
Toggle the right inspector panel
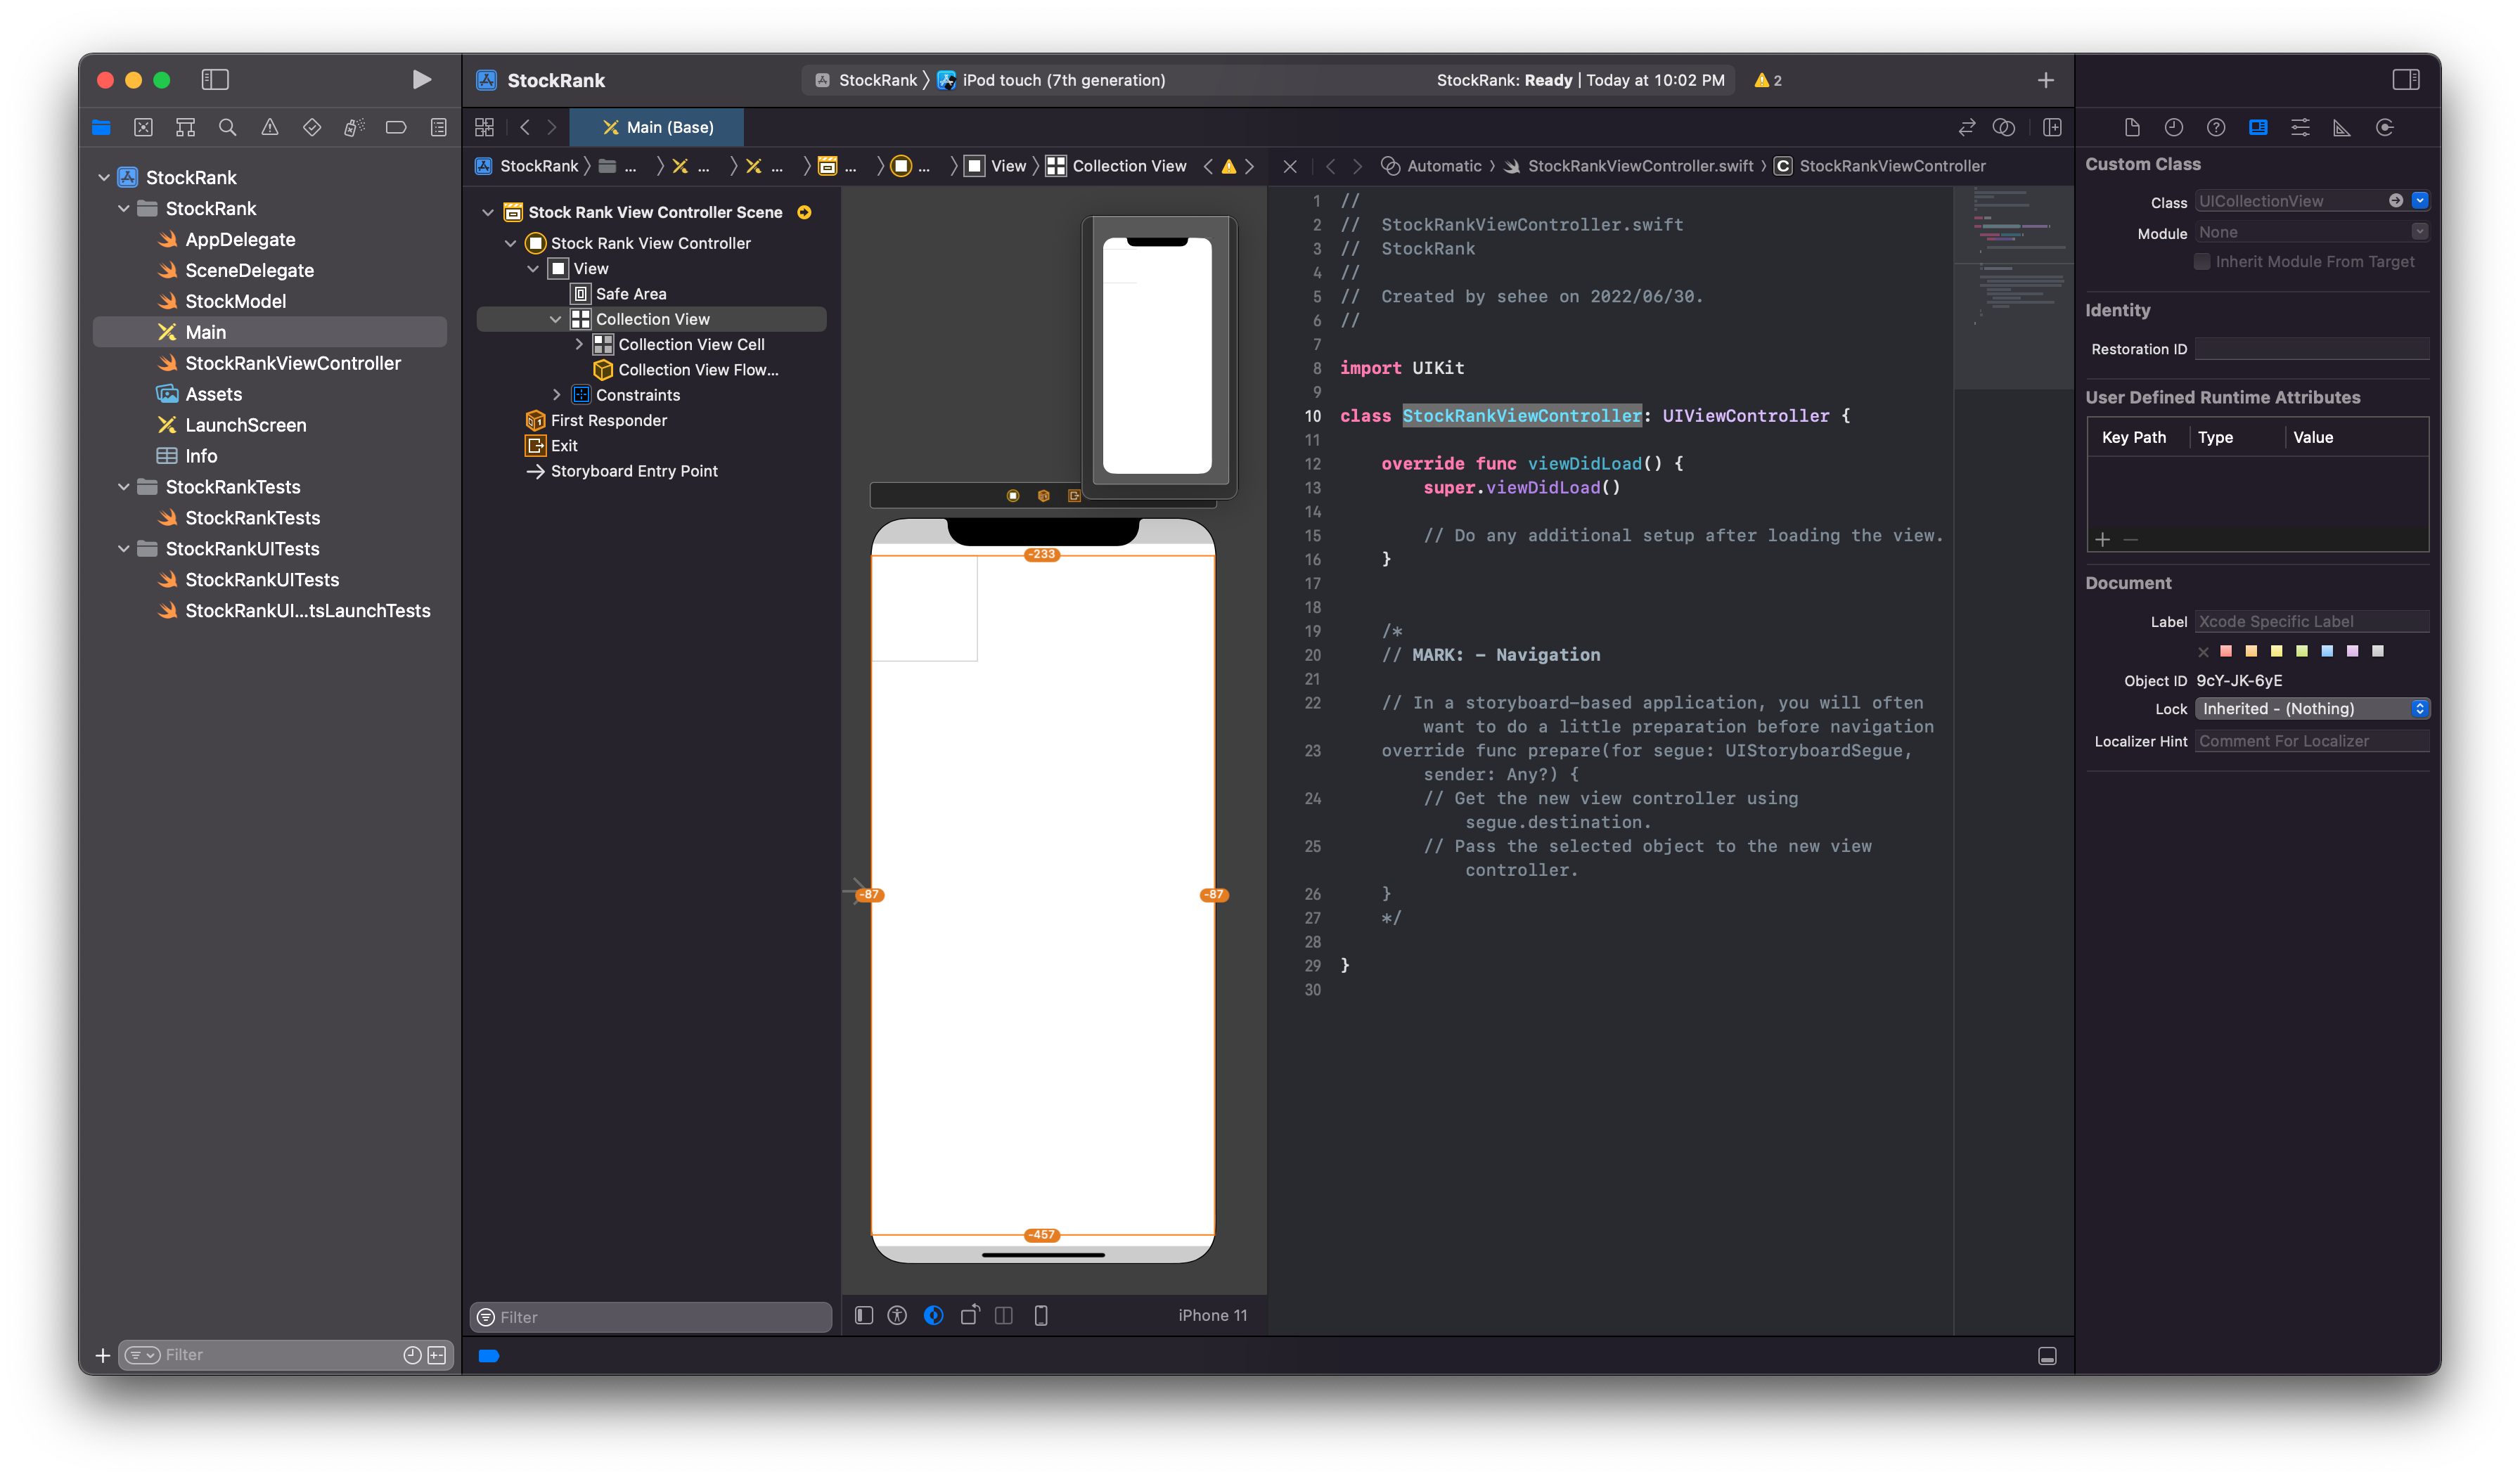pos(2405,80)
